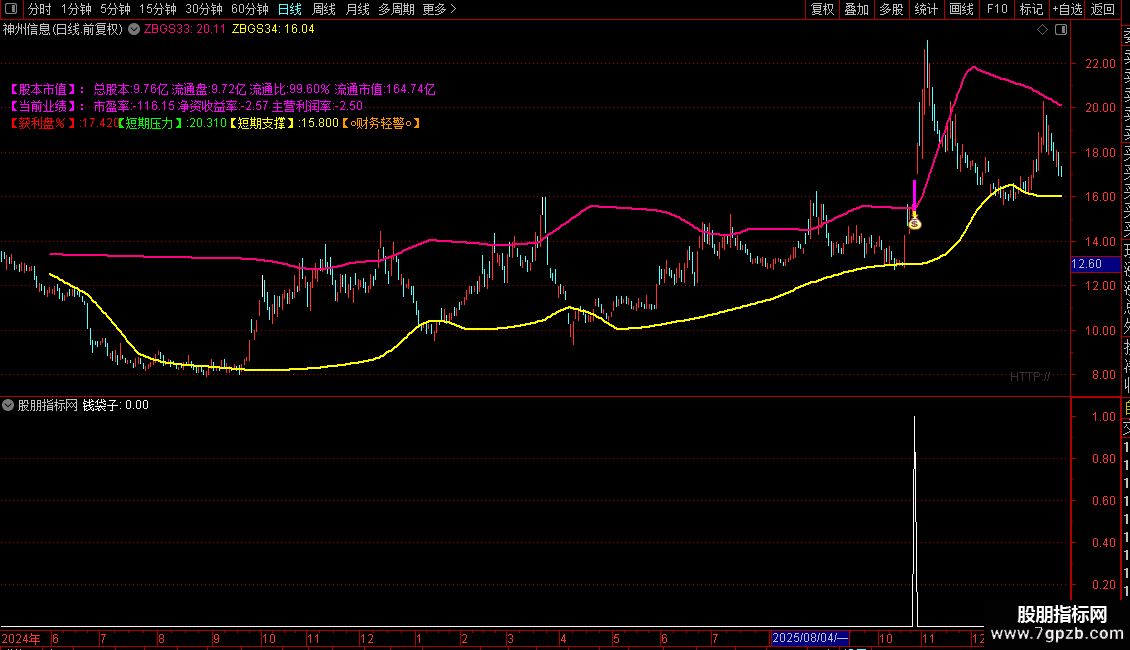
Task: Select the 5分钟 period tab
Action: pyautogui.click(x=115, y=9)
